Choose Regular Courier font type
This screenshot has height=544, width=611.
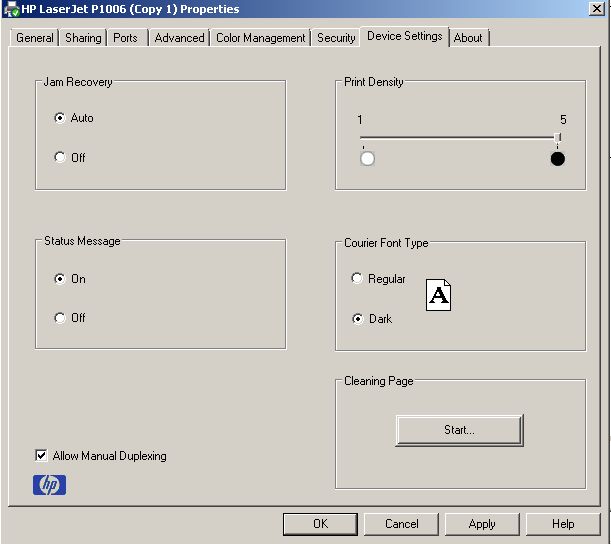pos(357,278)
